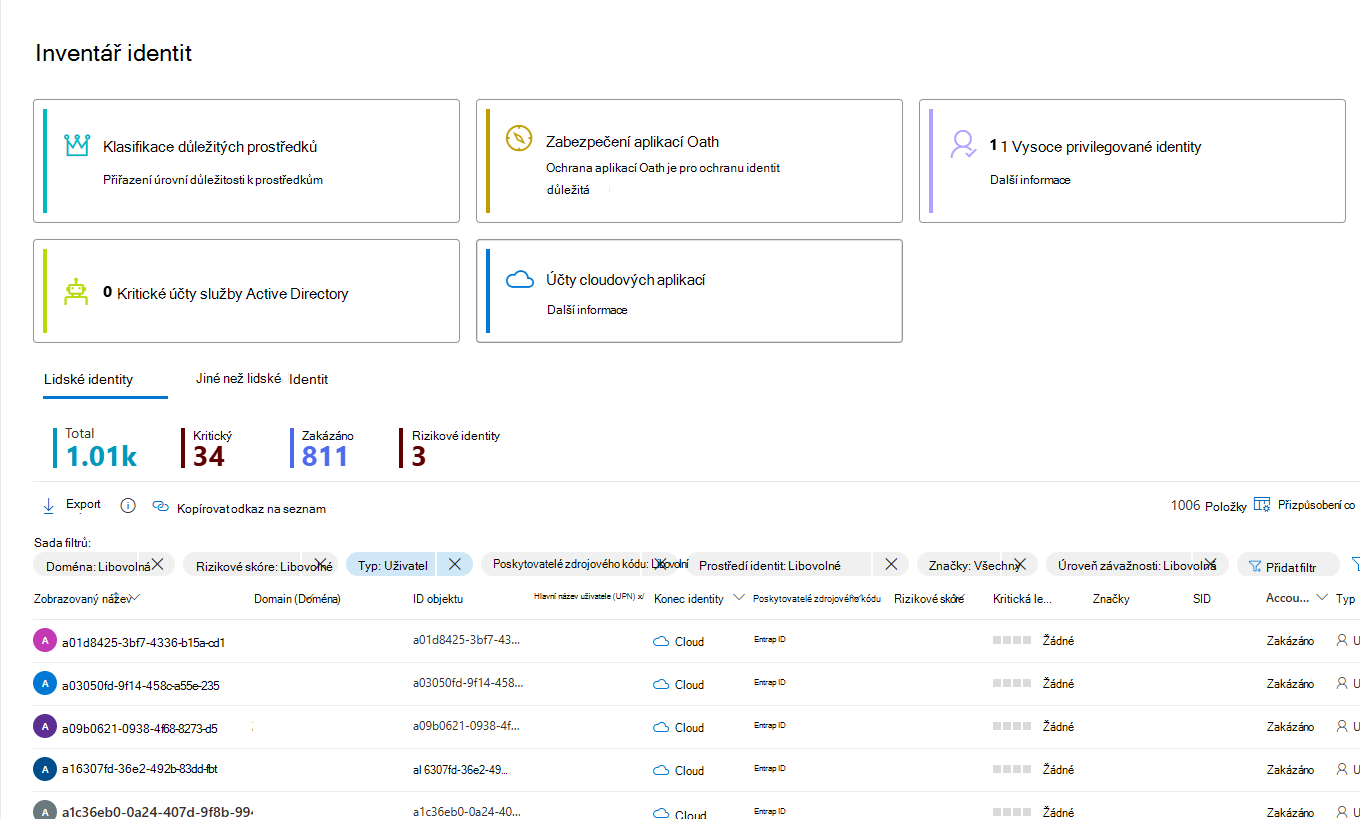
Task: Click the Rizikové skóre column header
Action: pyautogui.click(x=929, y=599)
